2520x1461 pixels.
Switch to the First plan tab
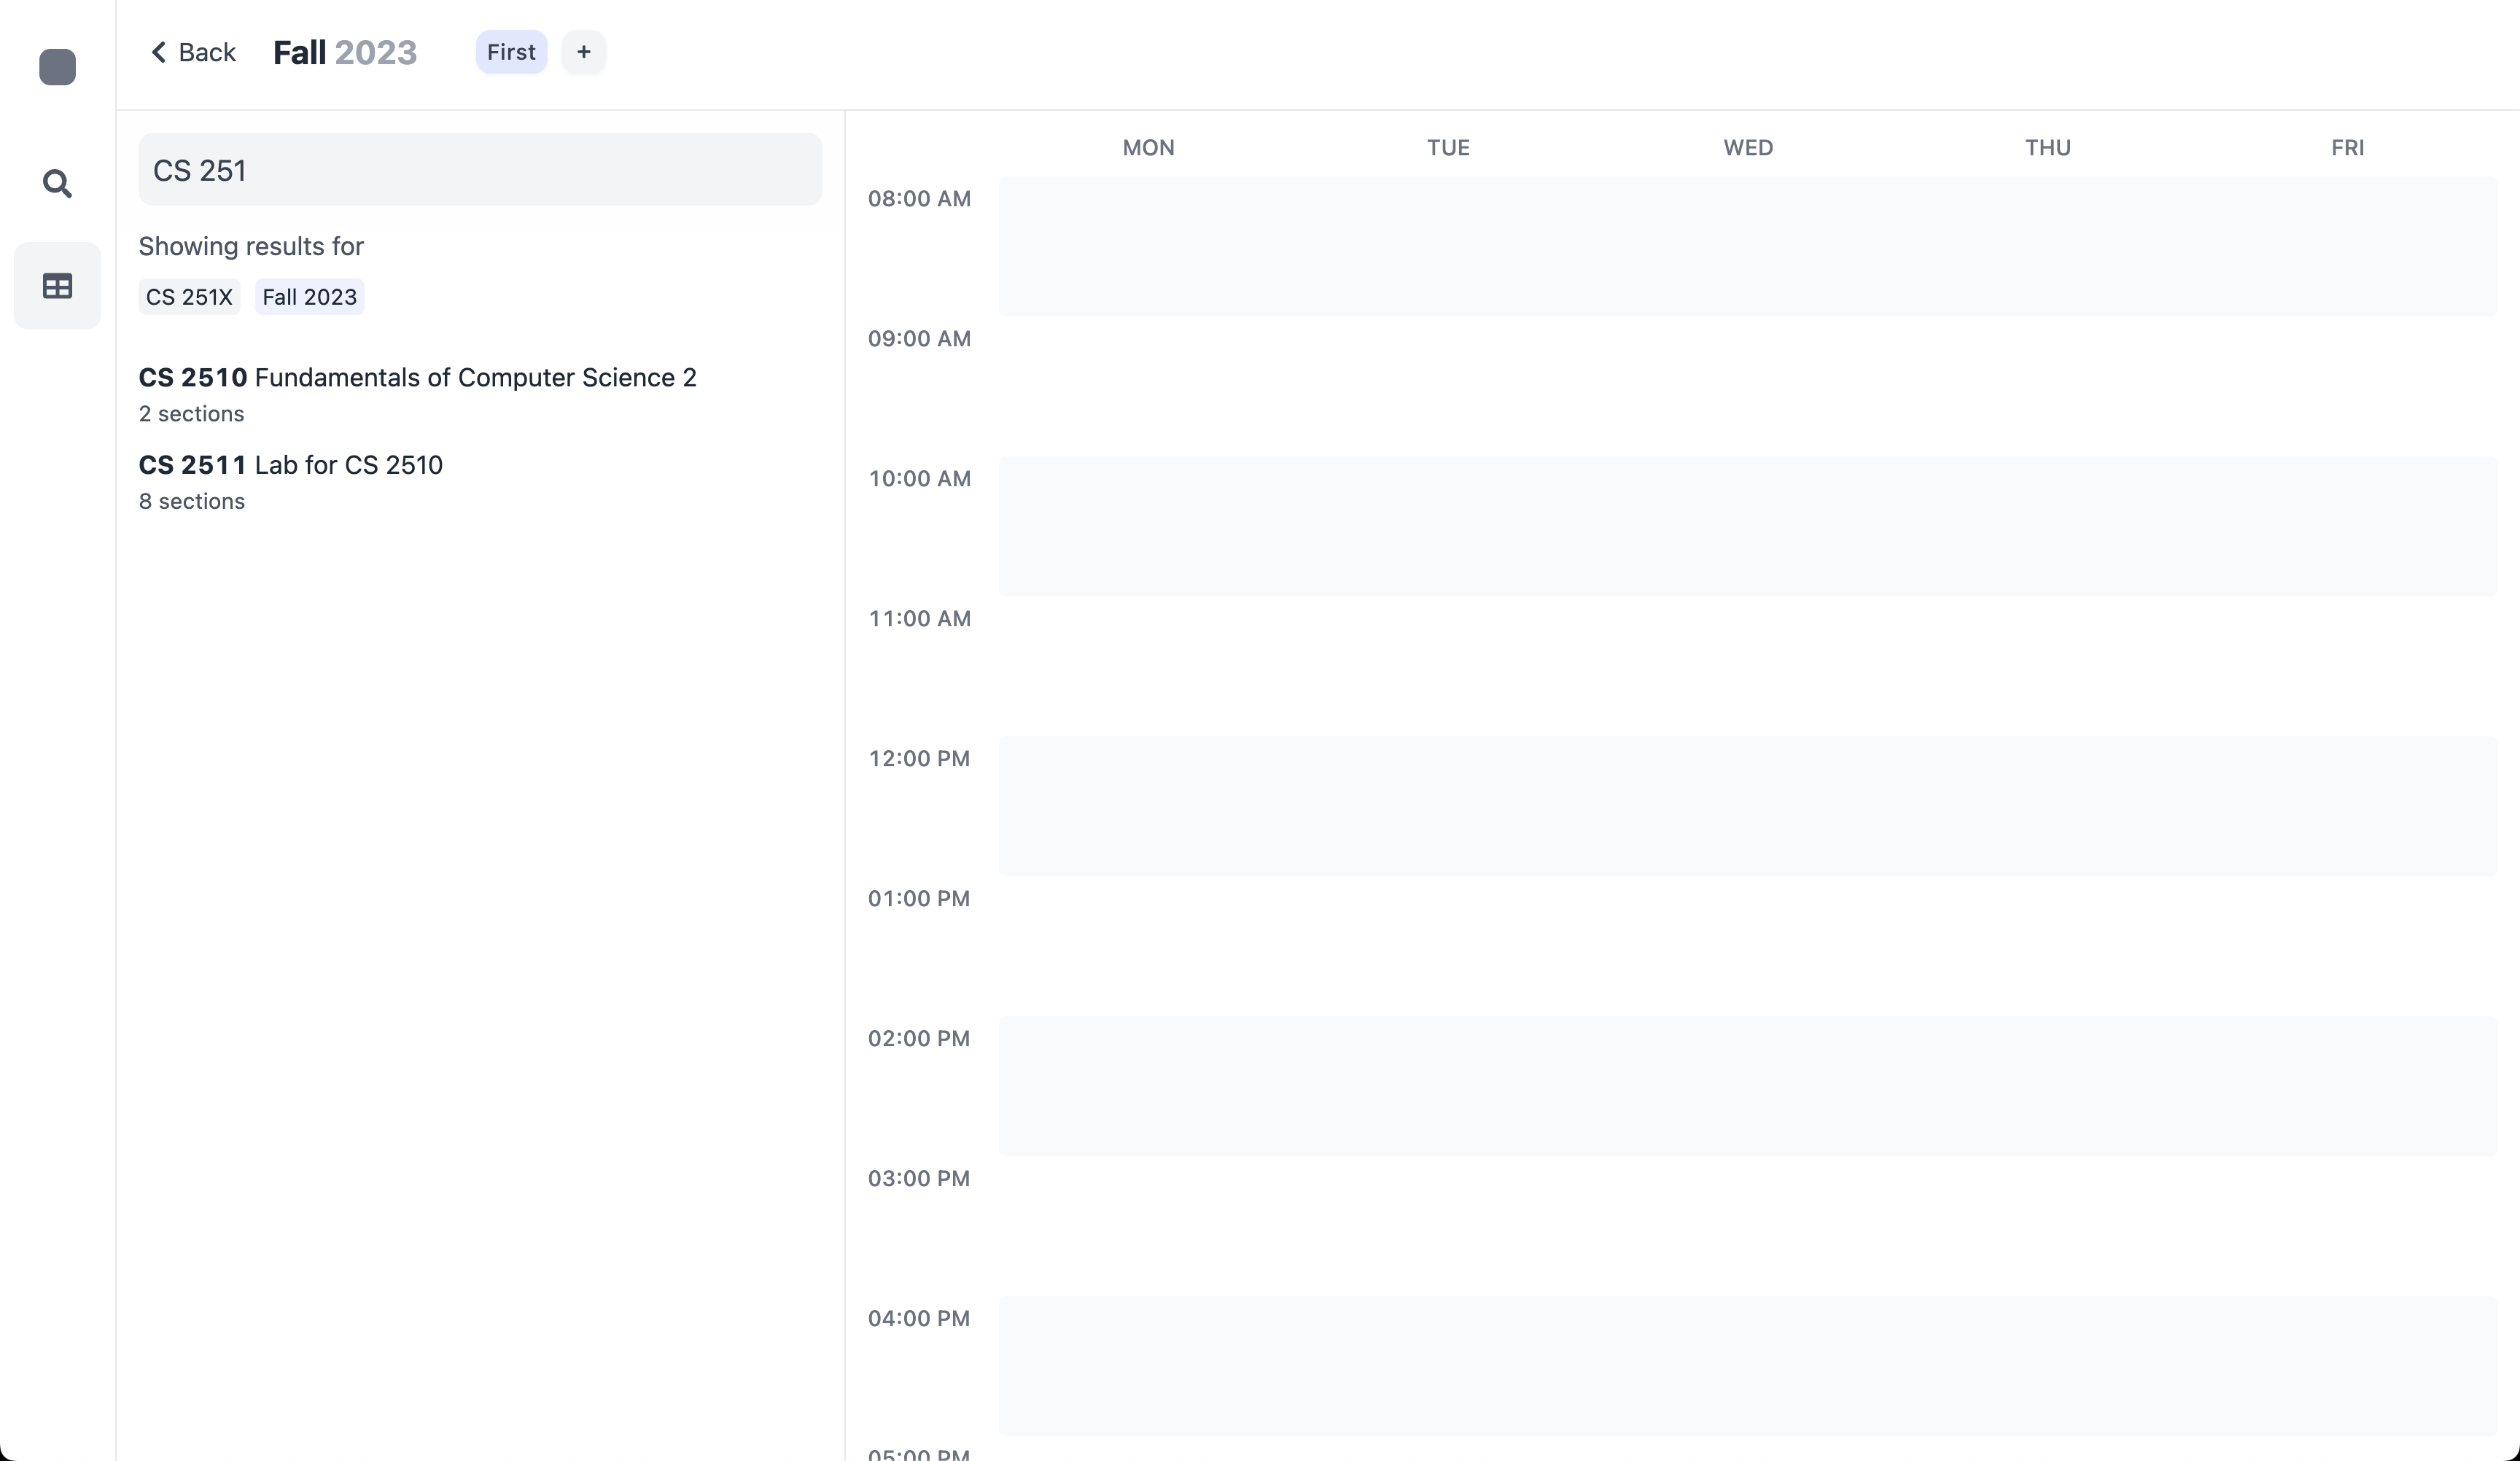pyautogui.click(x=511, y=52)
